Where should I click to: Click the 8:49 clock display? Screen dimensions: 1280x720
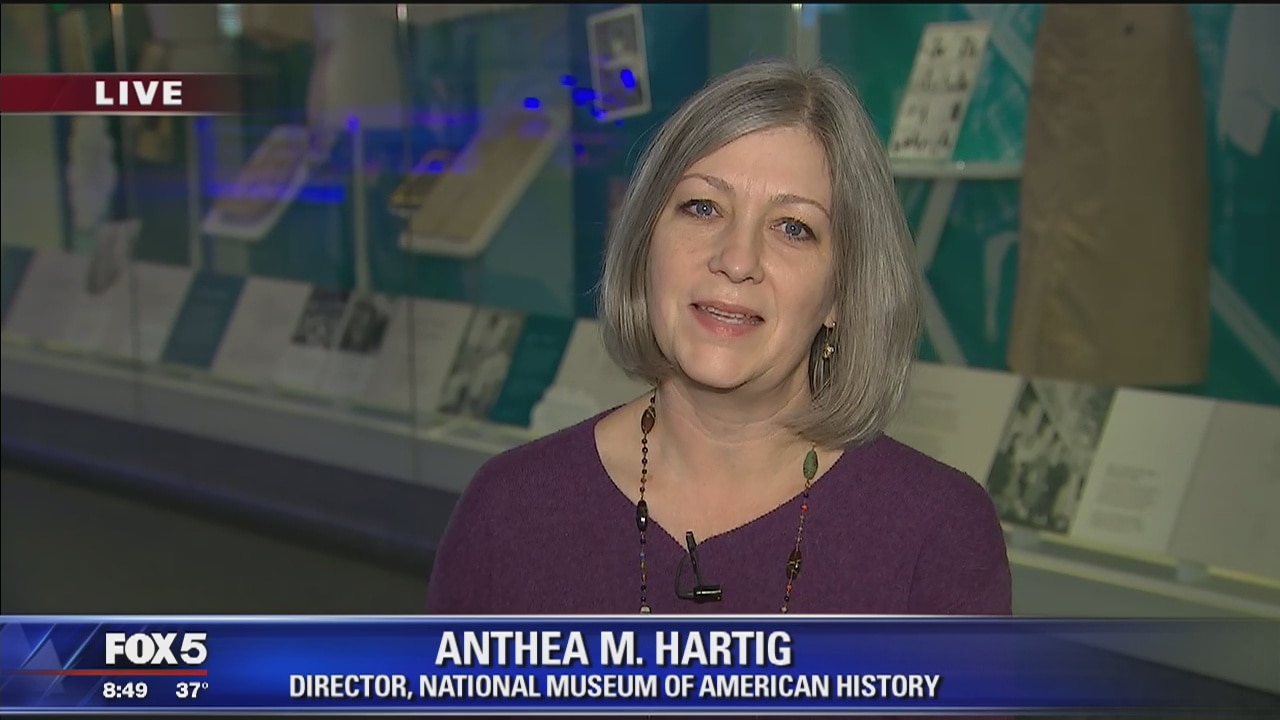point(125,690)
